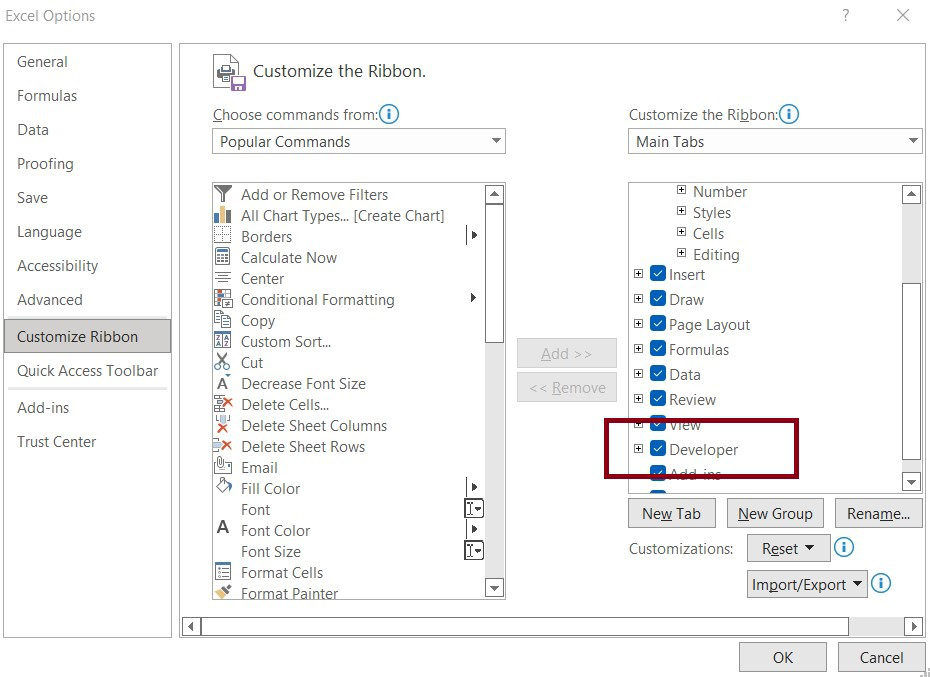Click info icon next to Reset button

click(844, 547)
